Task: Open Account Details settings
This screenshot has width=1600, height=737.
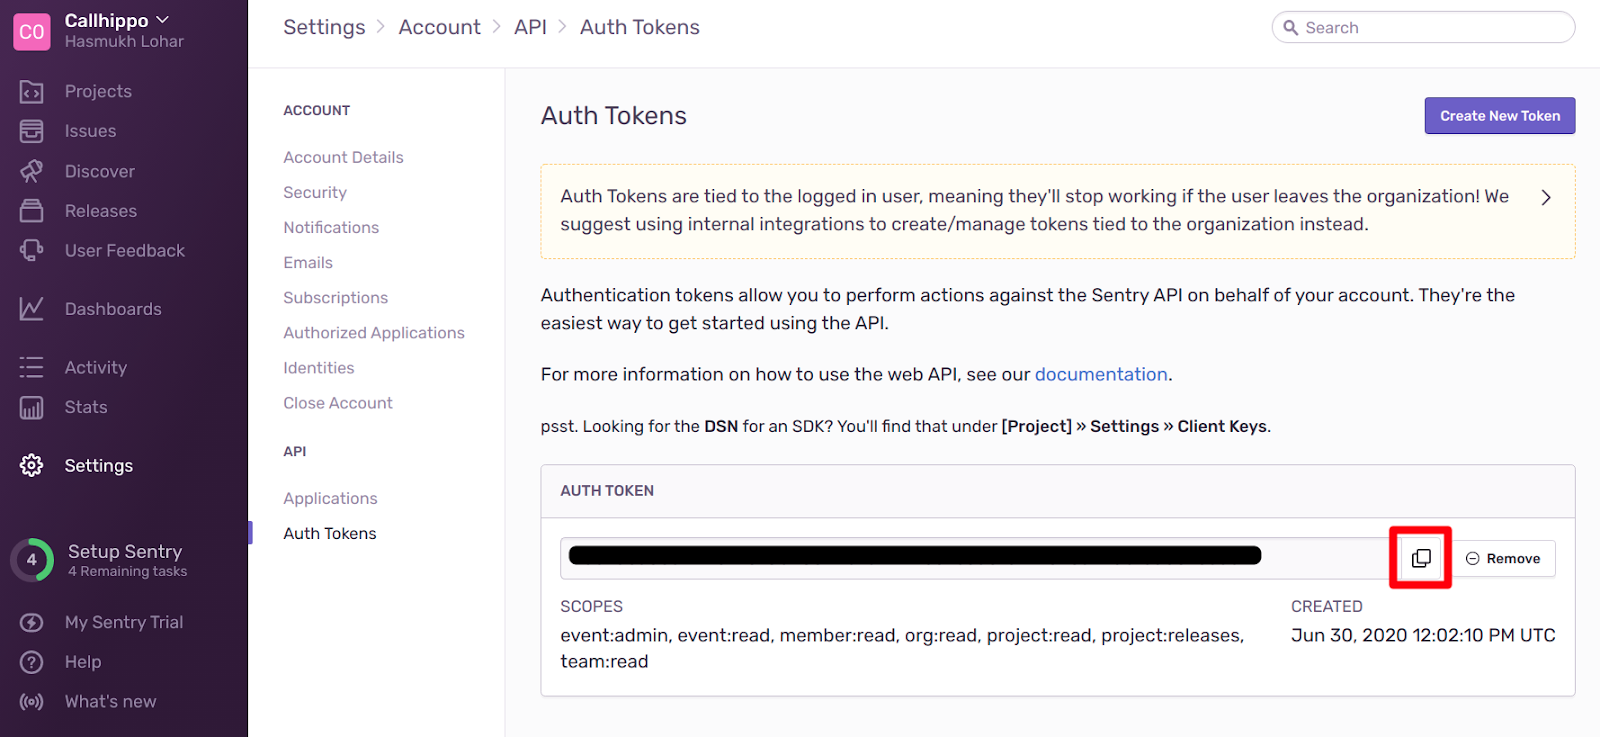Action: coord(343,157)
